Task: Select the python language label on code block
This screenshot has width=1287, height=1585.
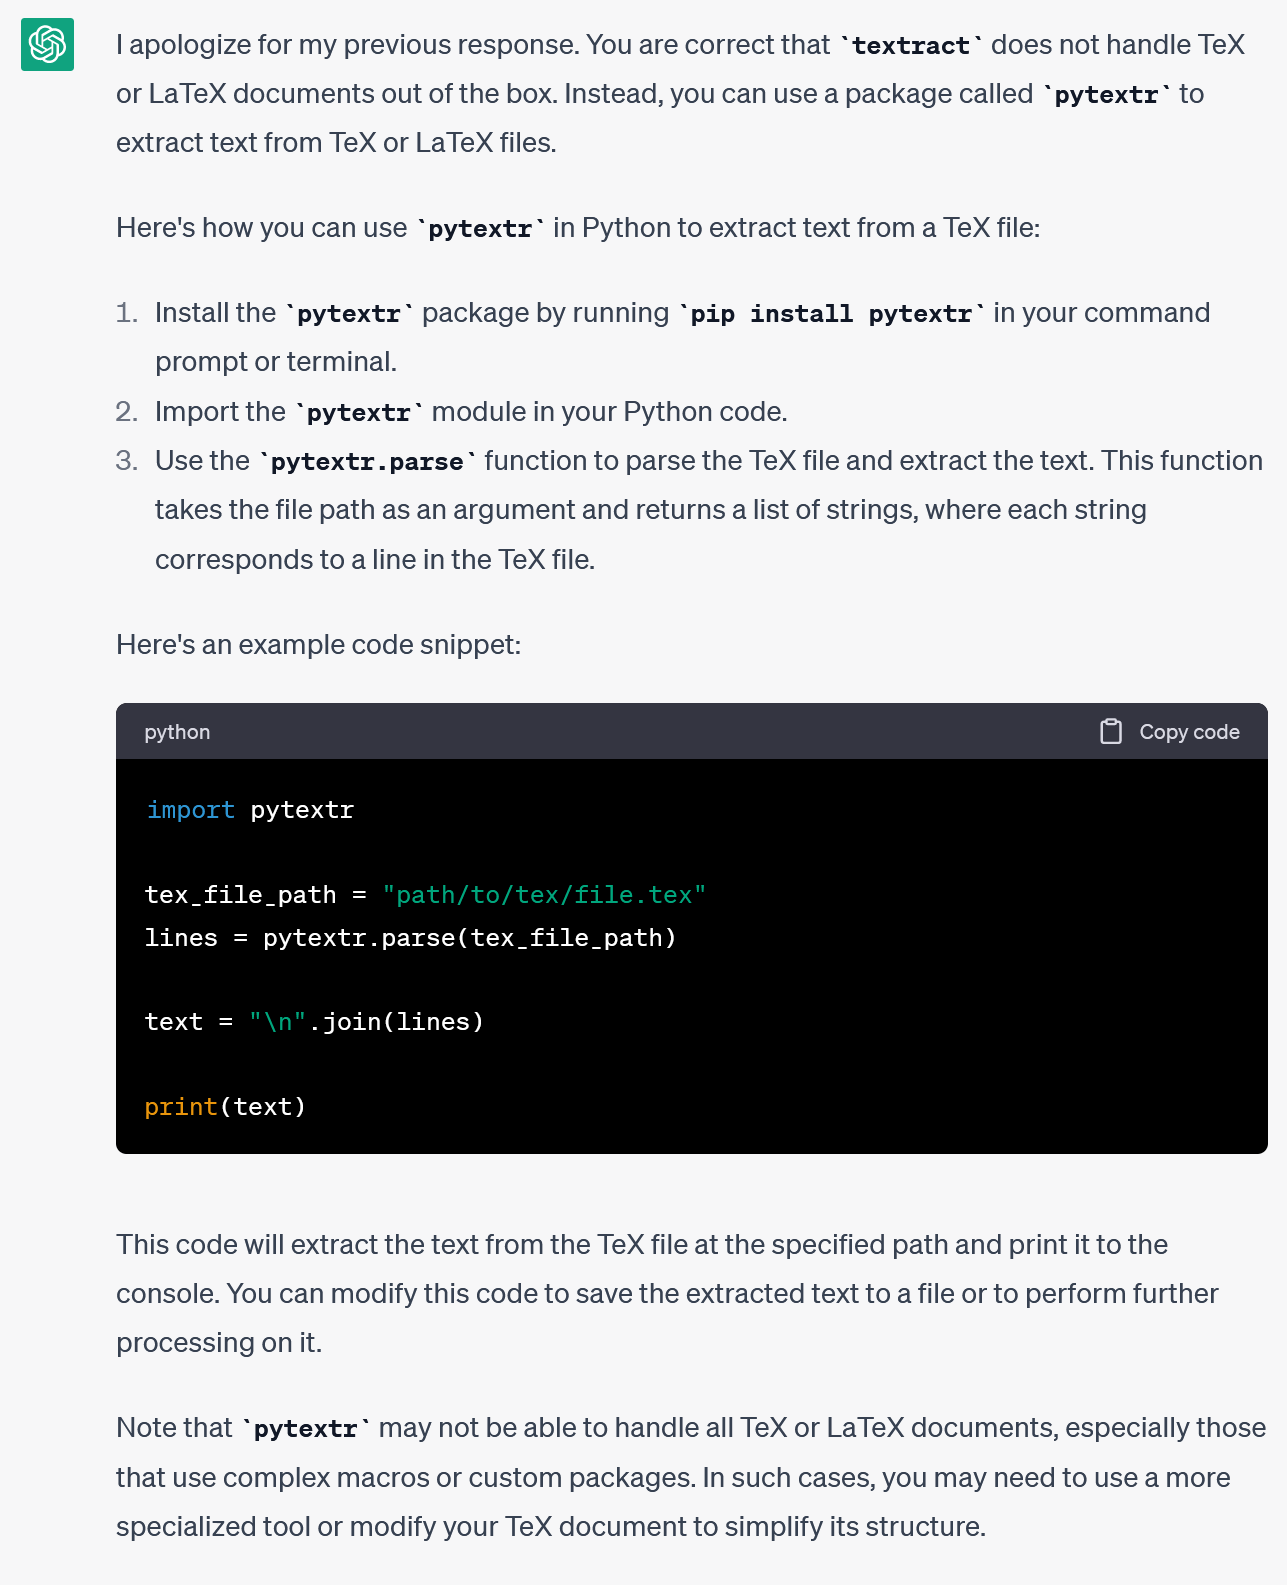Action: tap(177, 732)
